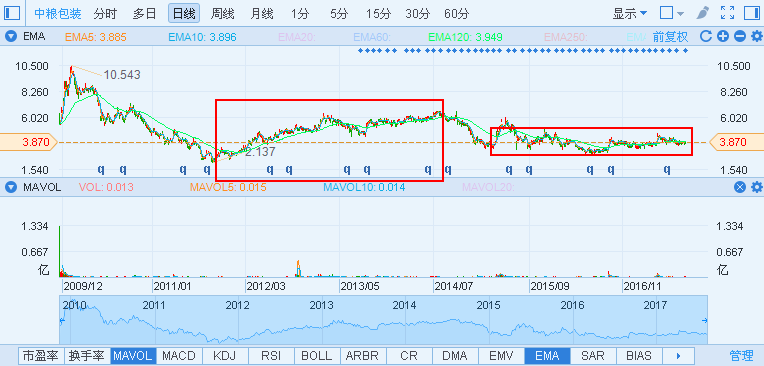
Task: Click the EMA250 legend label
Action: [566, 37]
